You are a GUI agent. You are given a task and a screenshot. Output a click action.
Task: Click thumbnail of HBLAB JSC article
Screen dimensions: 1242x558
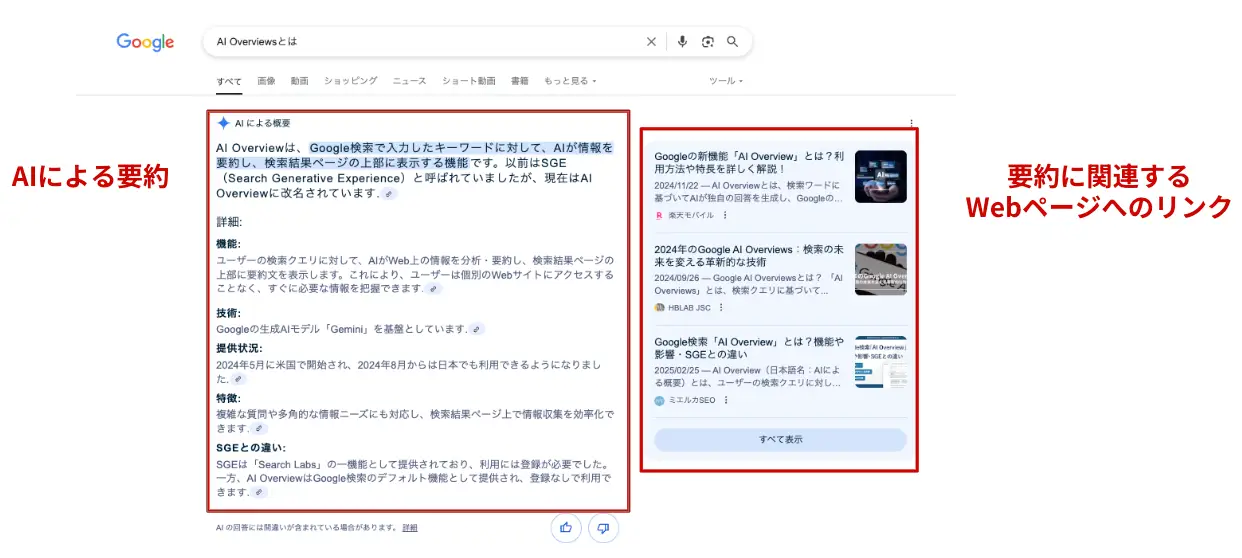click(x=881, y=269)
